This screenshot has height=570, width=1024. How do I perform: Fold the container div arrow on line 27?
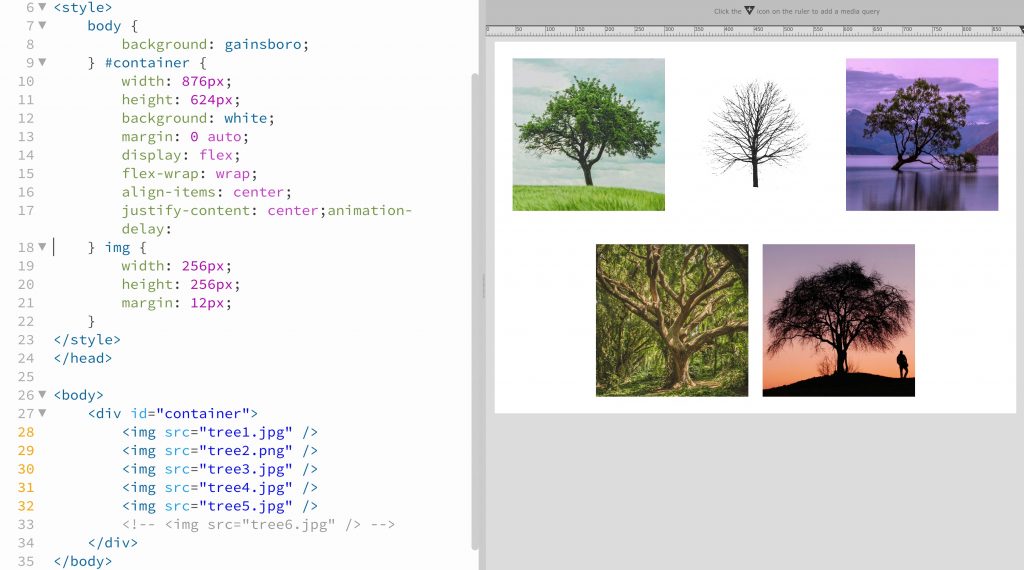pos(42,413)
